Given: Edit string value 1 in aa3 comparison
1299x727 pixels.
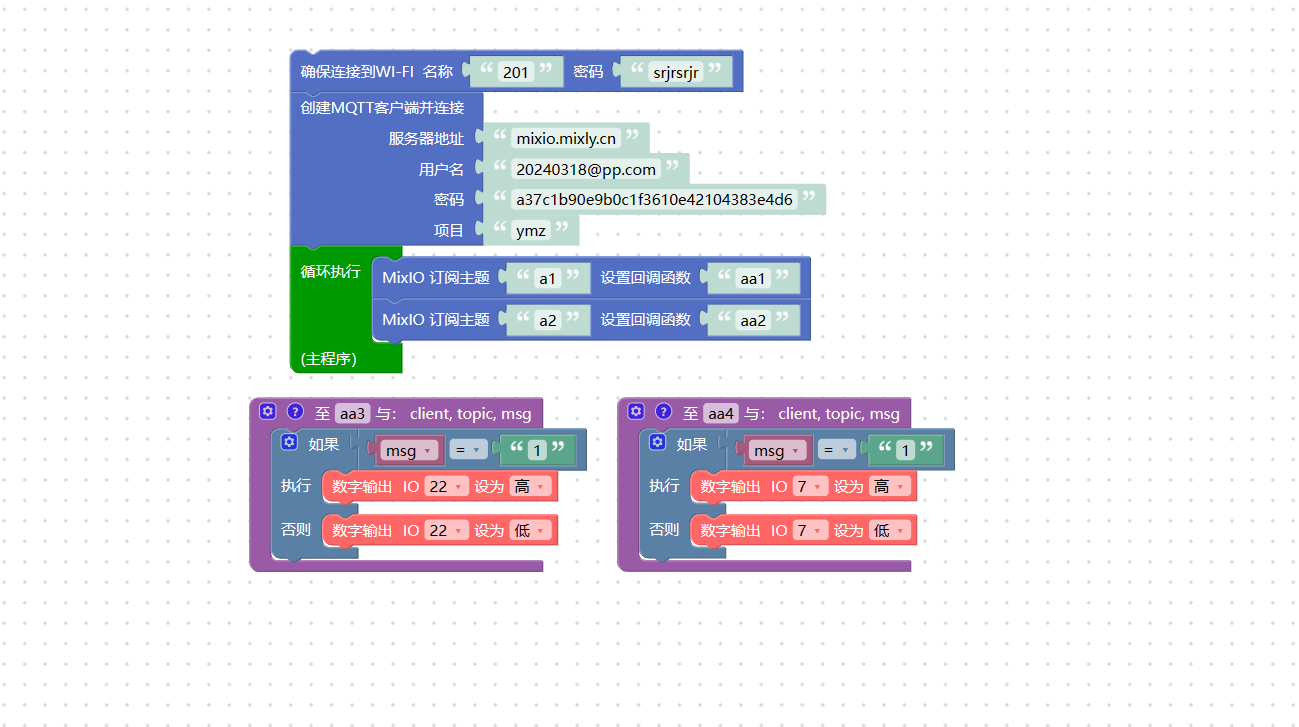Looking at the screenshot, I should pyautogui.click(x=537, y=451).
